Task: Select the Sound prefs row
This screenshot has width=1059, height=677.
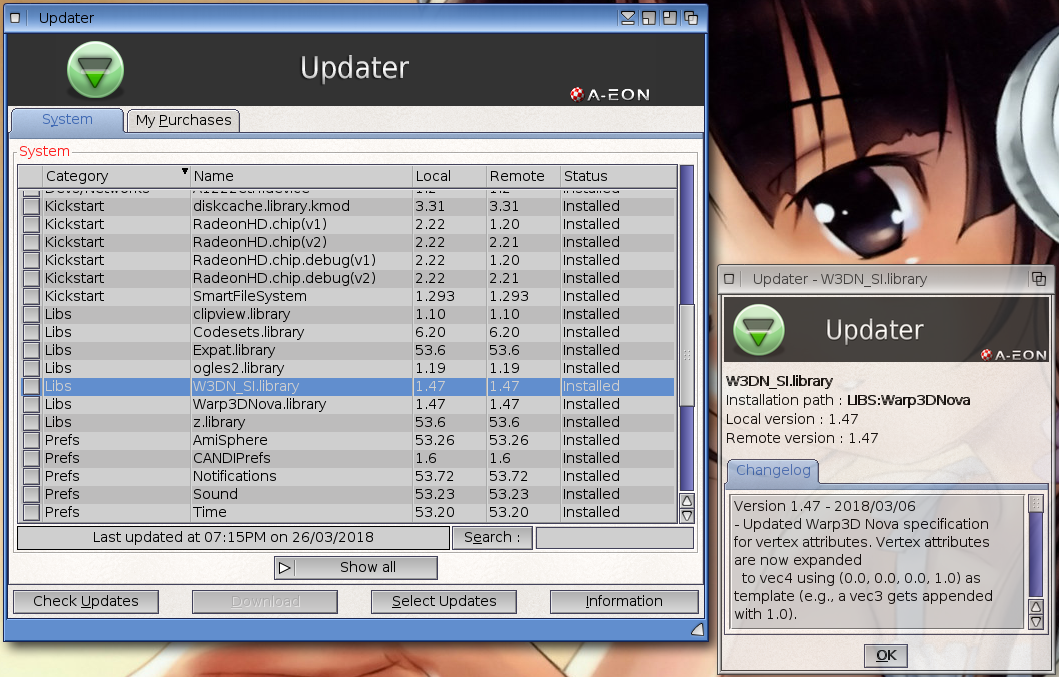Action: coord(347,494)
